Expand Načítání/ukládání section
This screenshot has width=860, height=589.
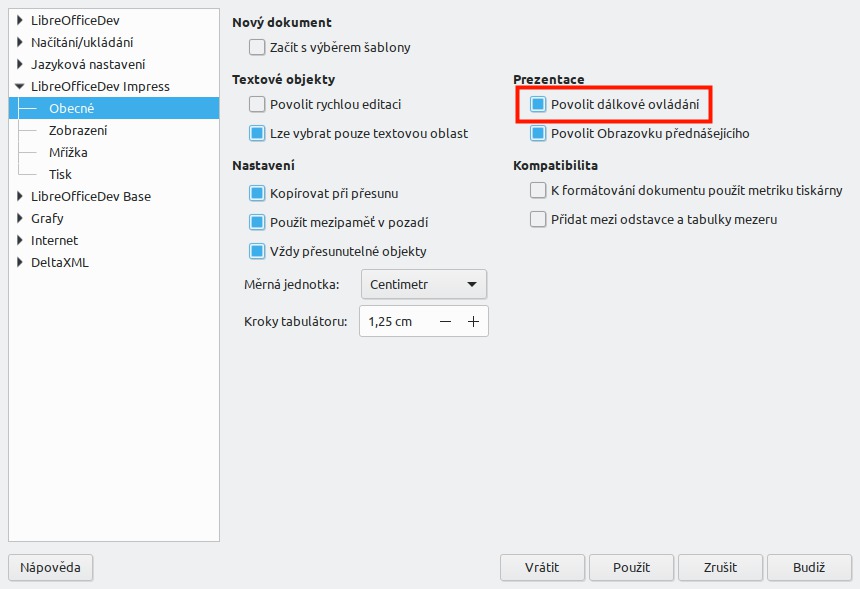pos(20,42)
